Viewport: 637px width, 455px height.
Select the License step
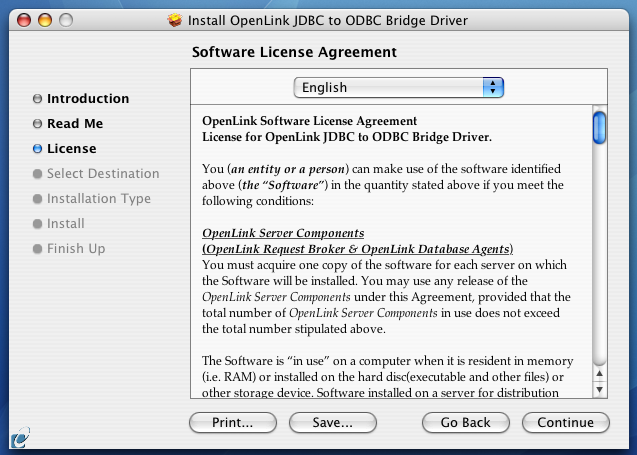[x=72, y=149]
